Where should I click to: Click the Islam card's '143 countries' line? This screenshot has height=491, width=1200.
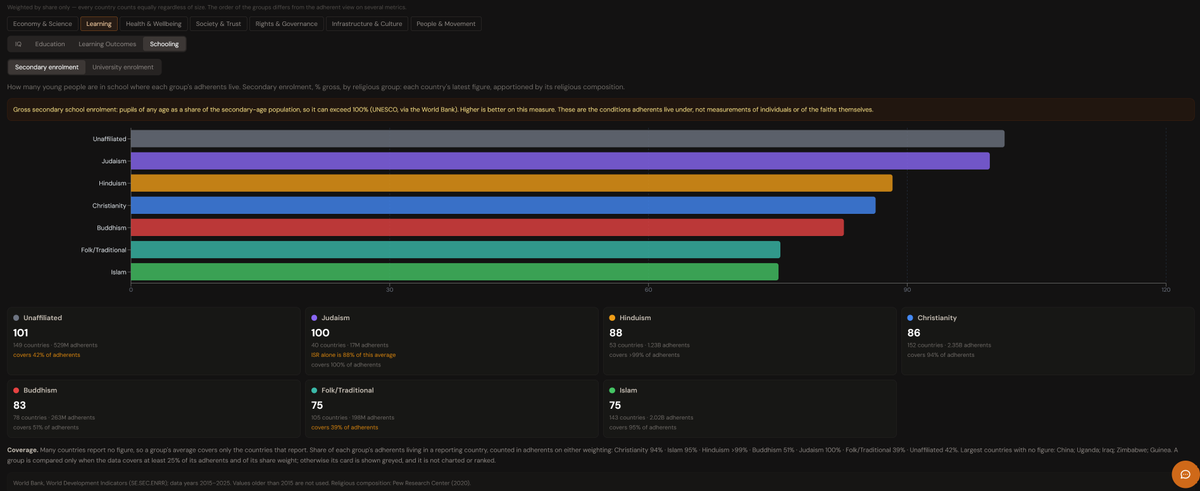tap(651, 417)
